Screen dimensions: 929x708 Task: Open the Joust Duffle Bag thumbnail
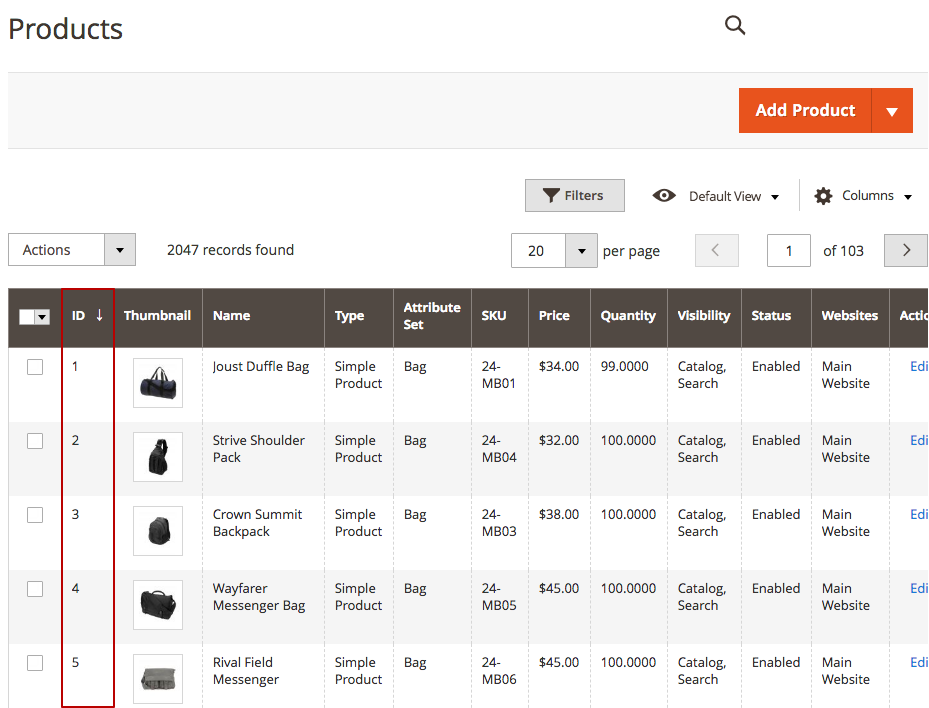(x=158, y=383)
